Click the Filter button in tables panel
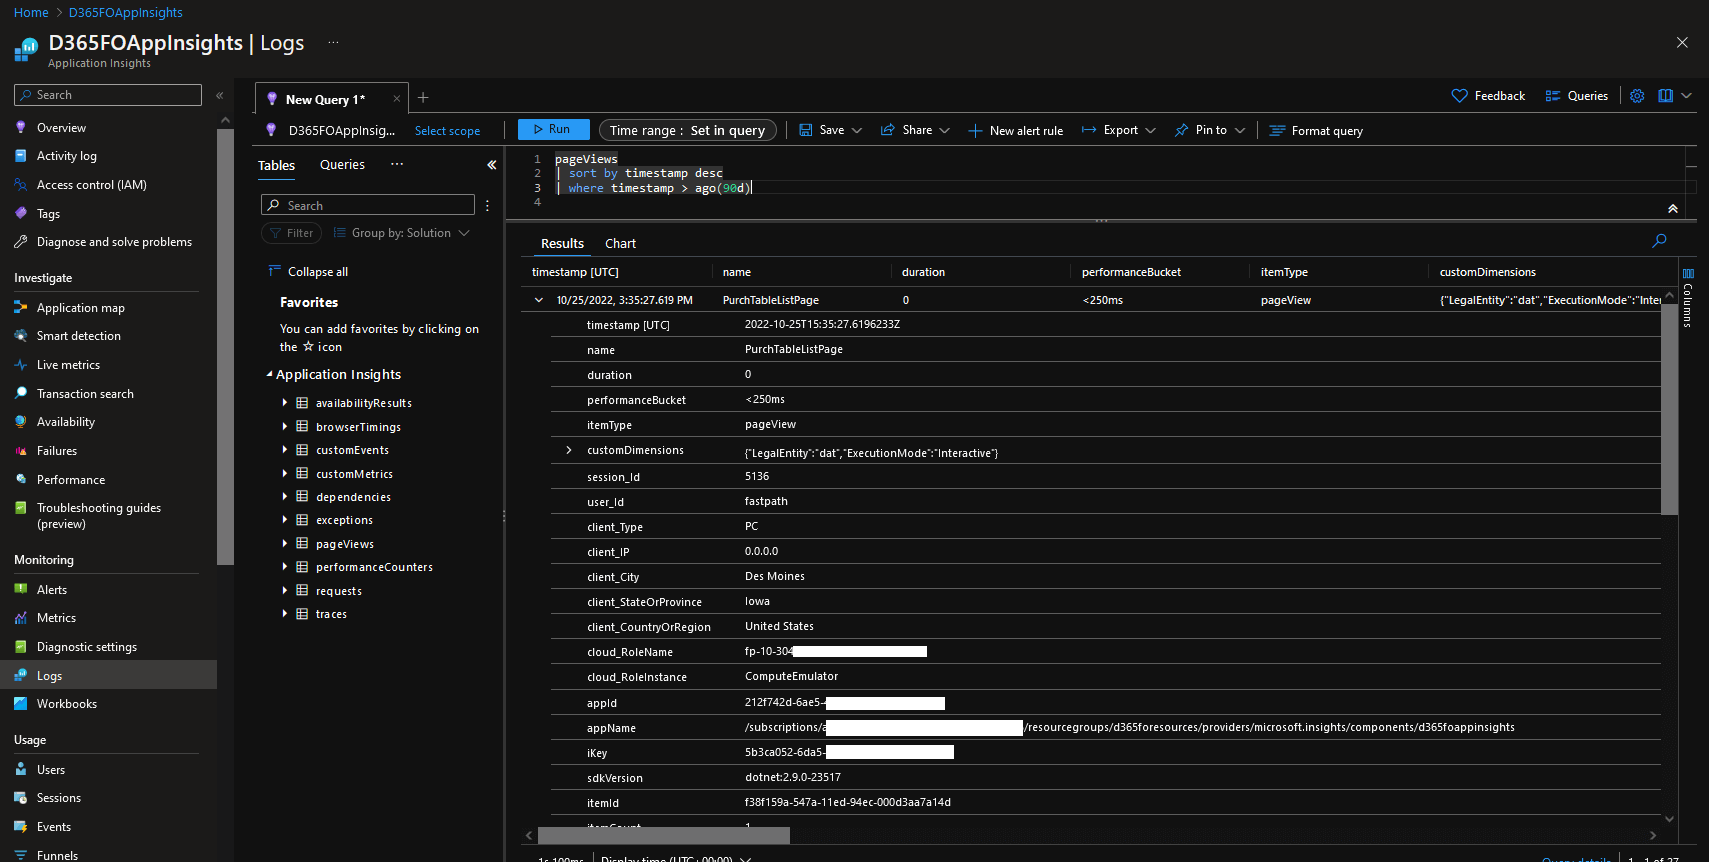 point(291,233)
